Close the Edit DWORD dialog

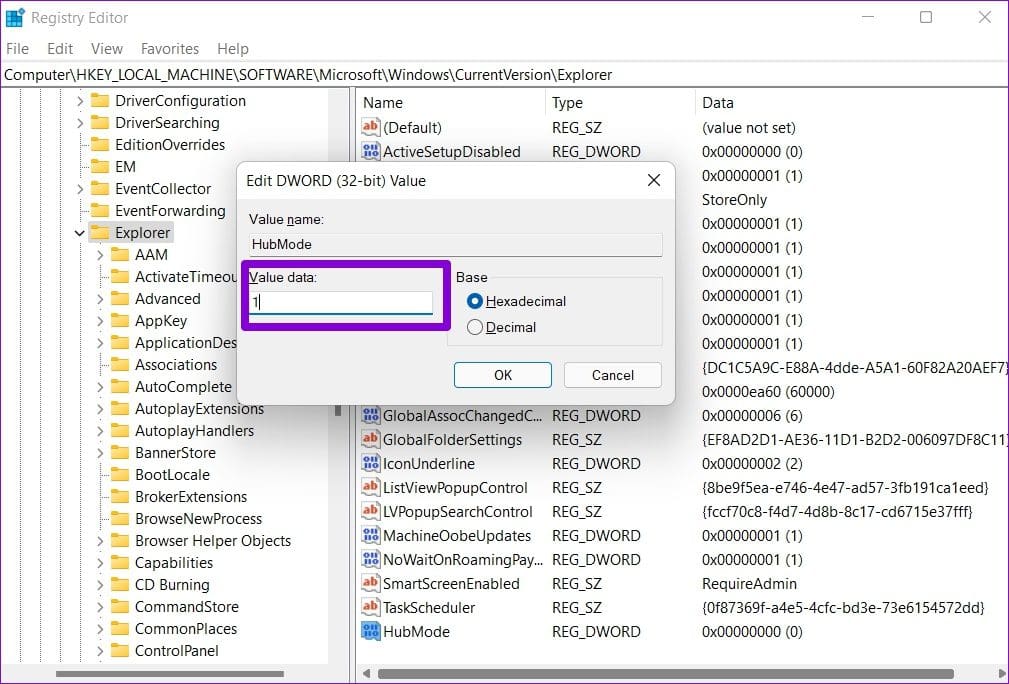click(x=654, y=181)
